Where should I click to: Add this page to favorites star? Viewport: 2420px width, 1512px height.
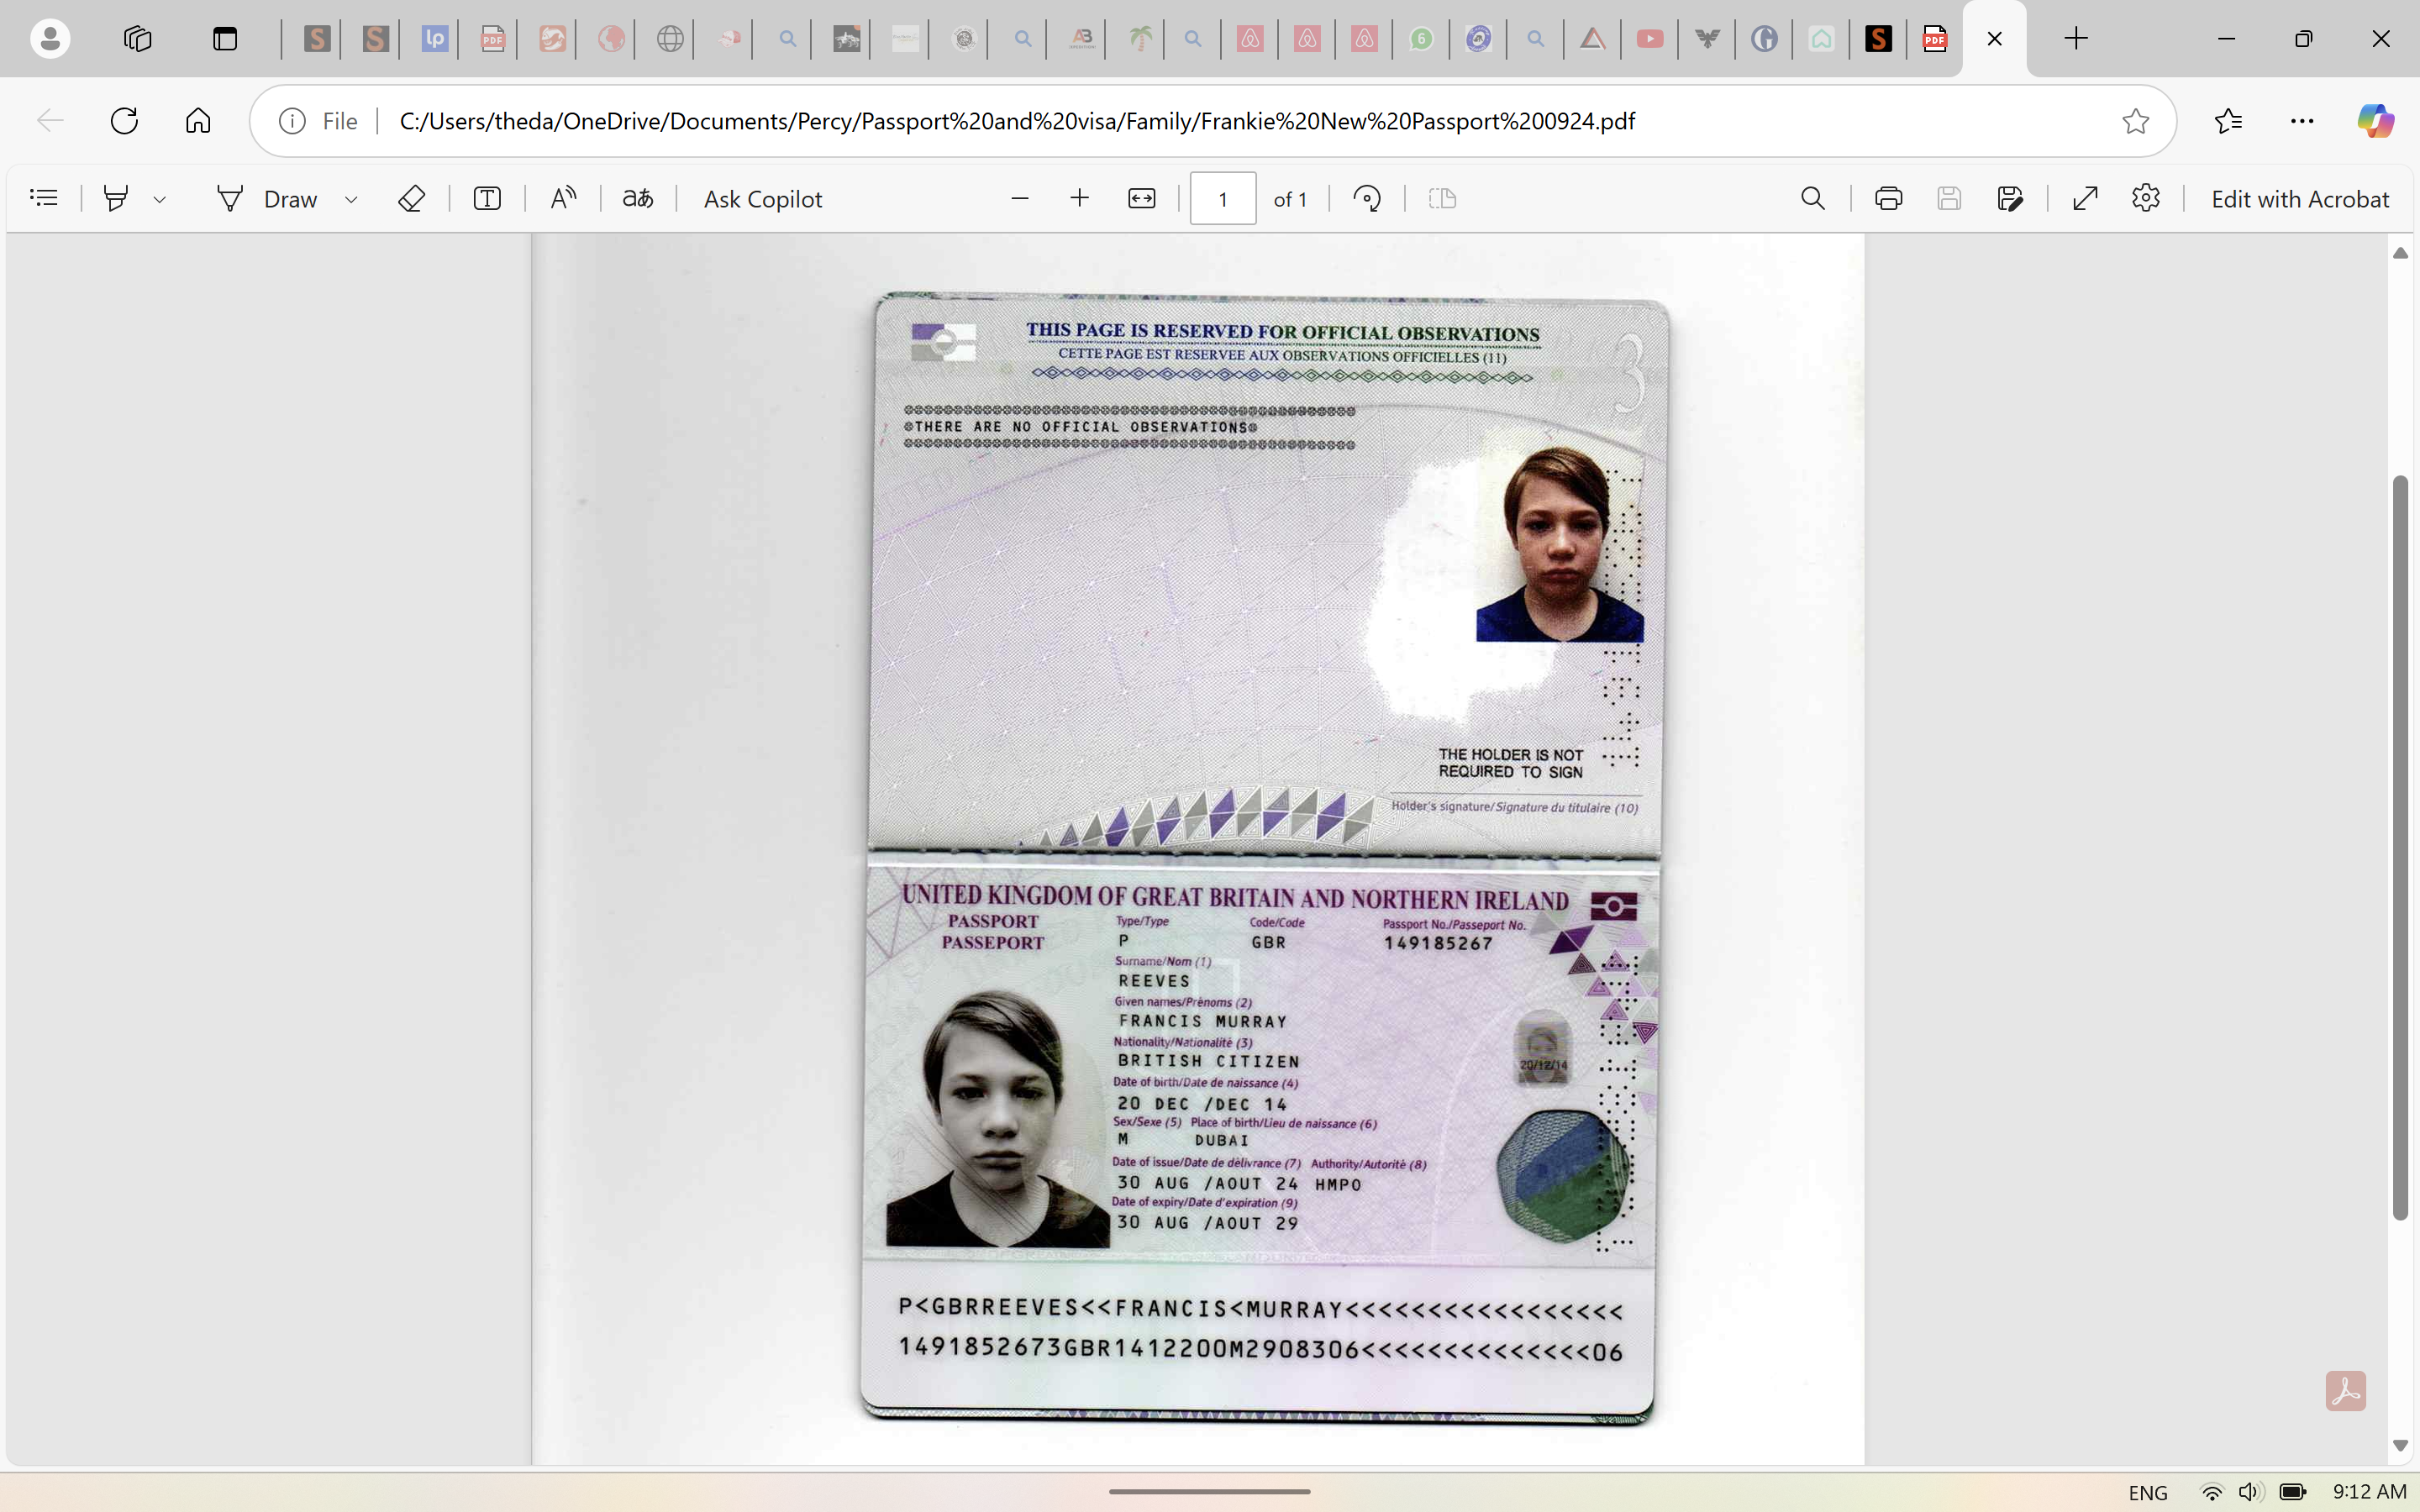point(2136,121)
